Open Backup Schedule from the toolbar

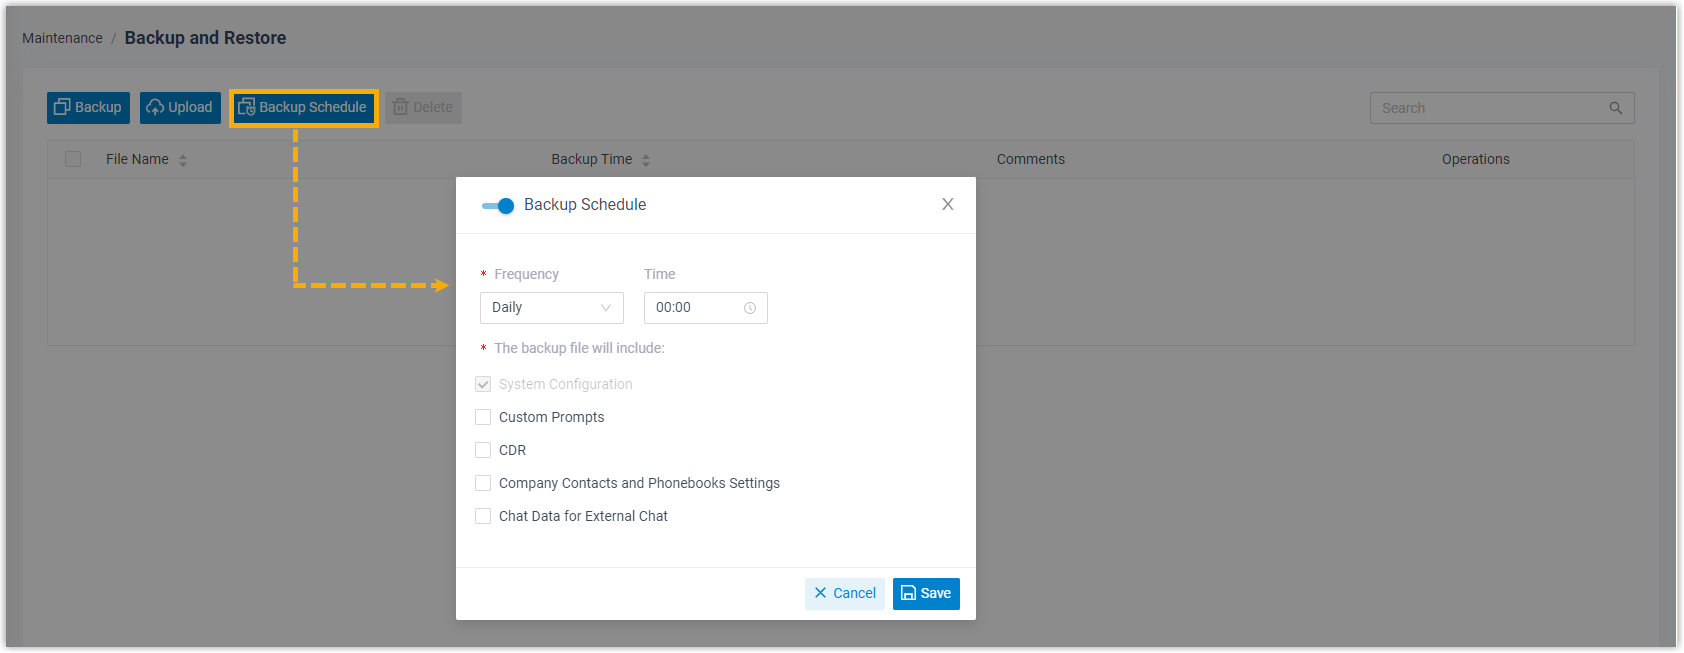point(303,108)
